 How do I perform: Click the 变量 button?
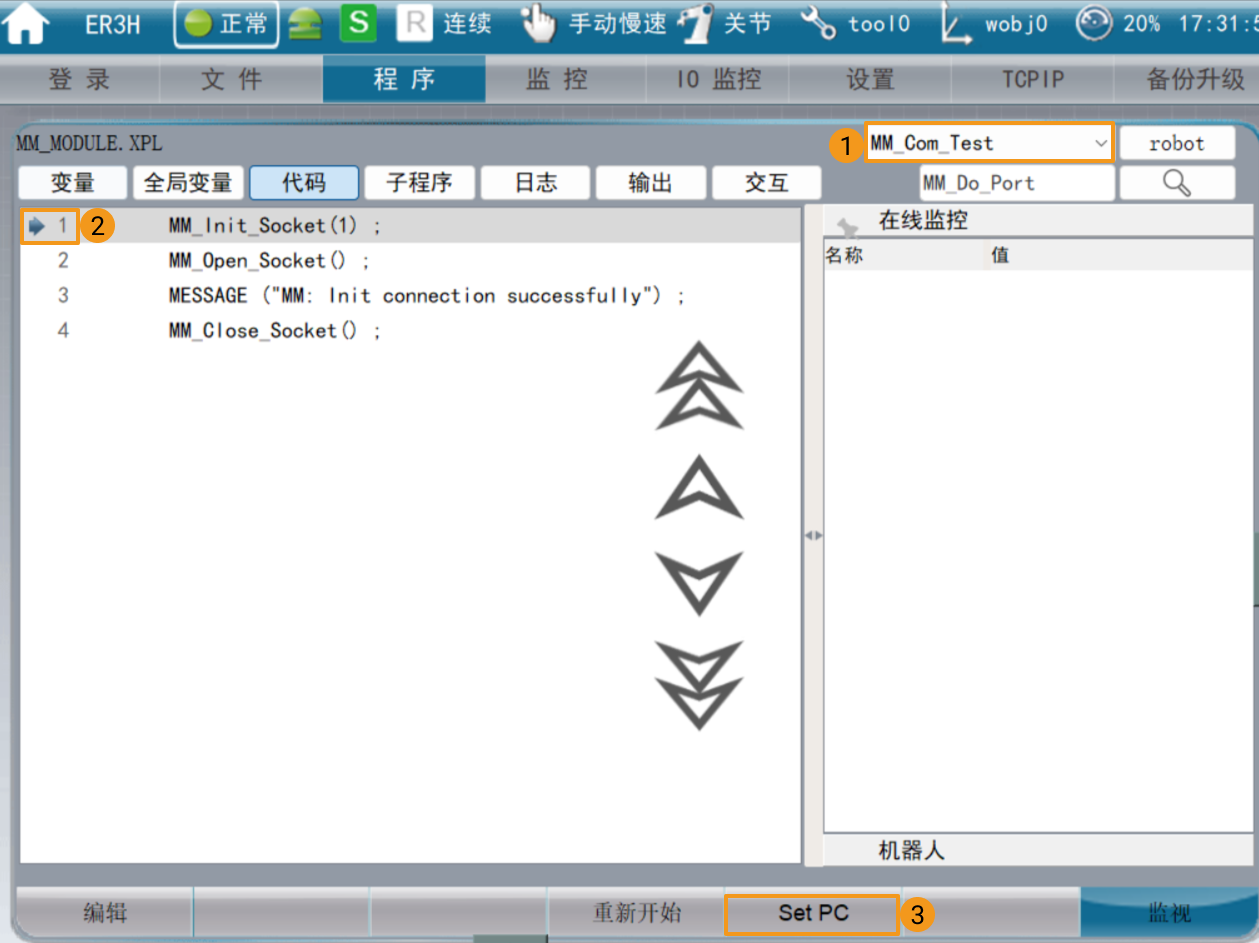coord(73,183)
